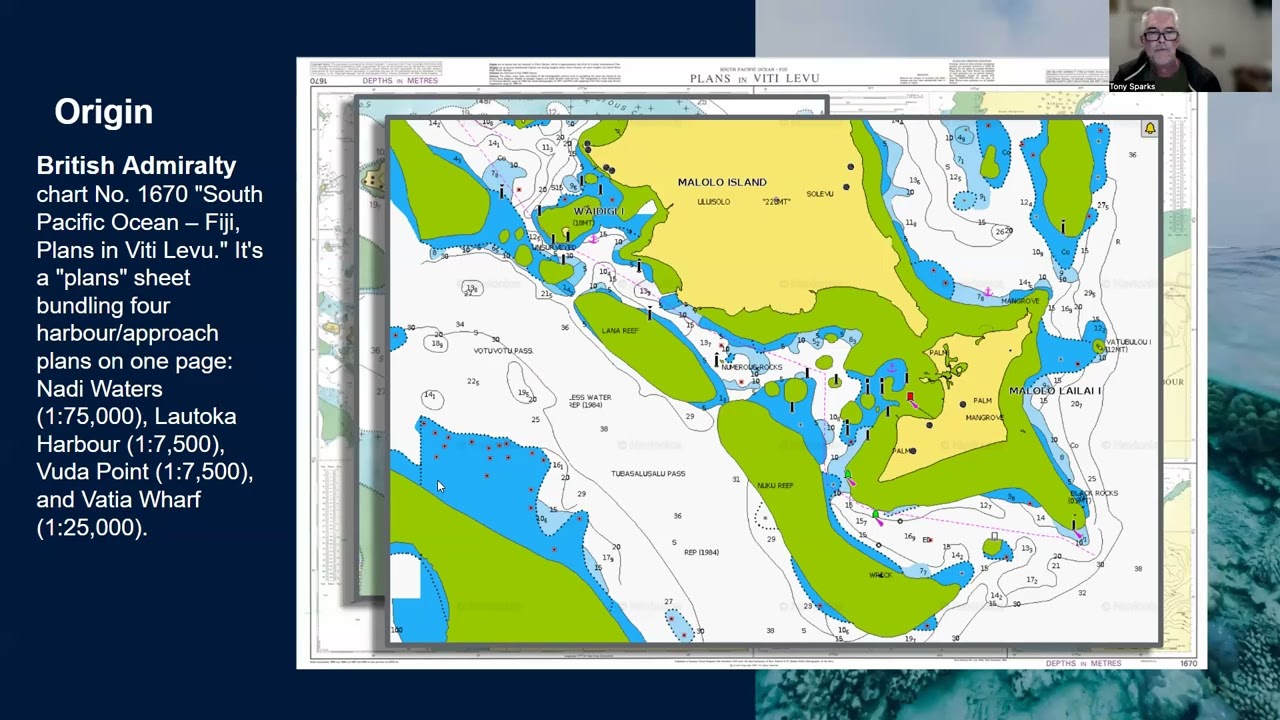Click the PLANS IN VITI LEVU chart title
Viewport: 1280px width, 720px height.
[754, 78]
